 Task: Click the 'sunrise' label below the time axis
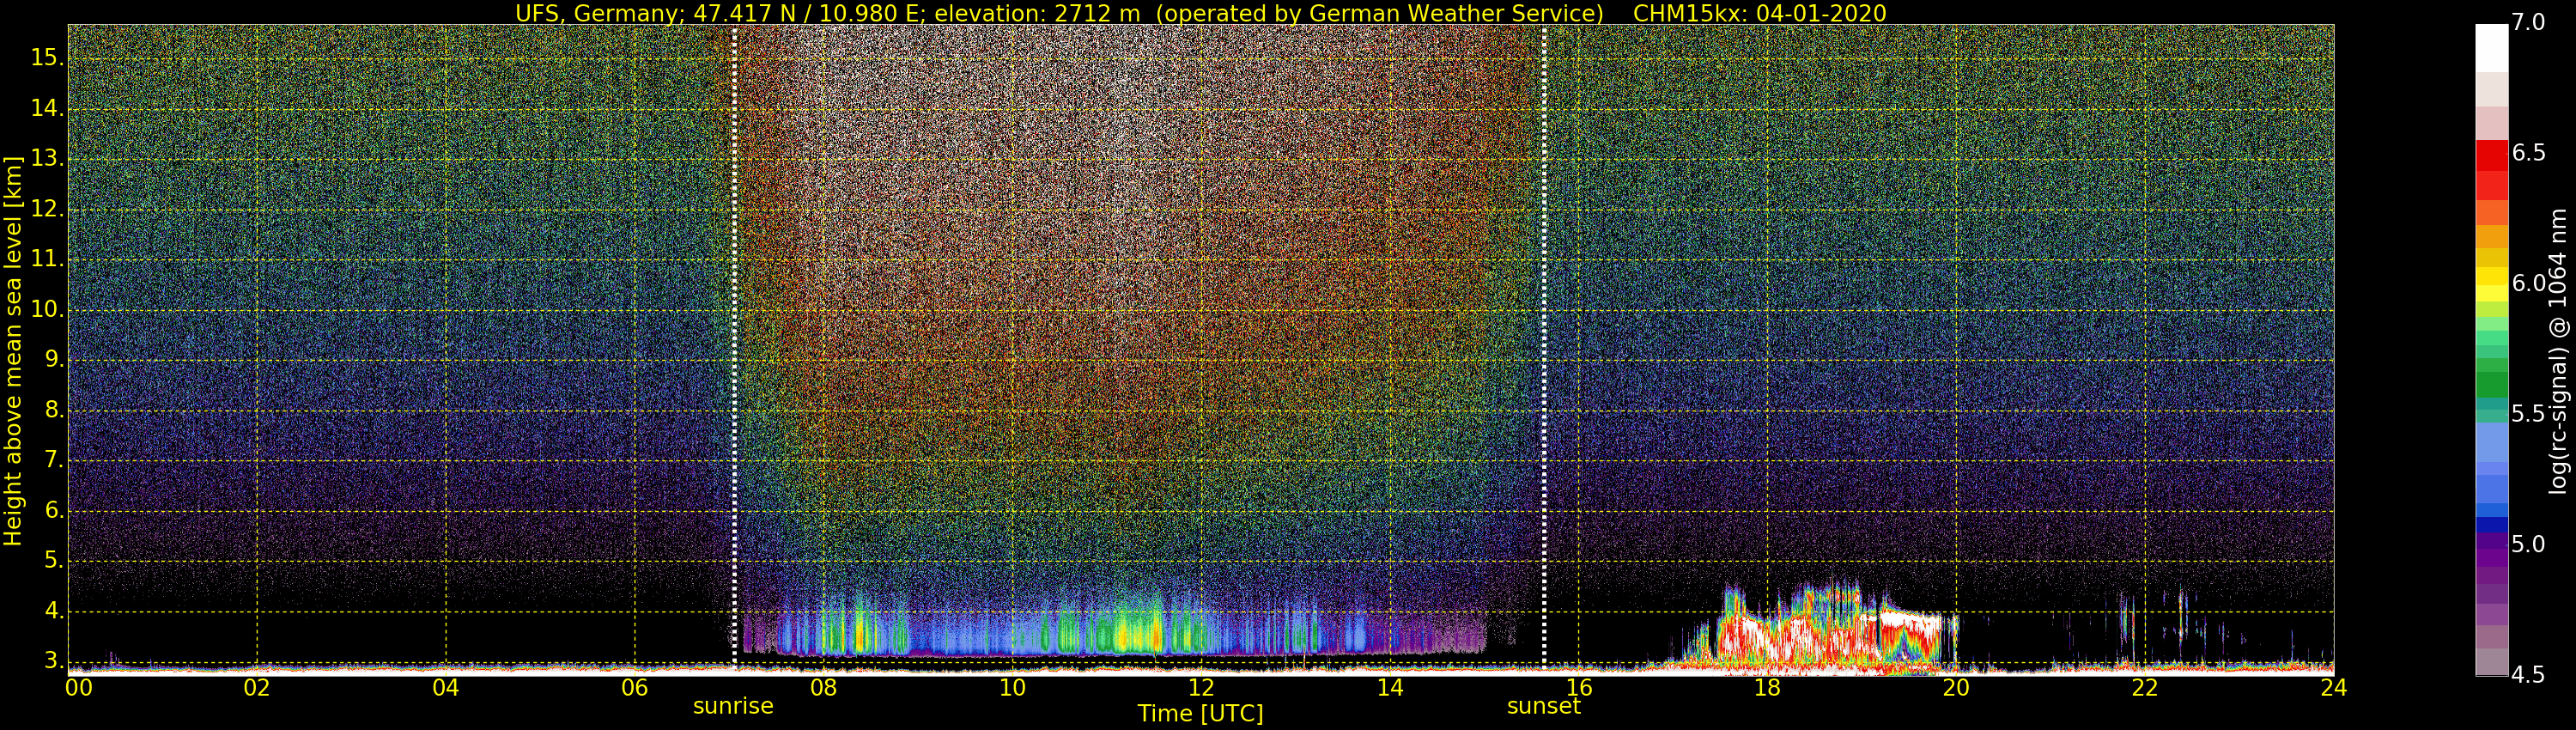733,706
